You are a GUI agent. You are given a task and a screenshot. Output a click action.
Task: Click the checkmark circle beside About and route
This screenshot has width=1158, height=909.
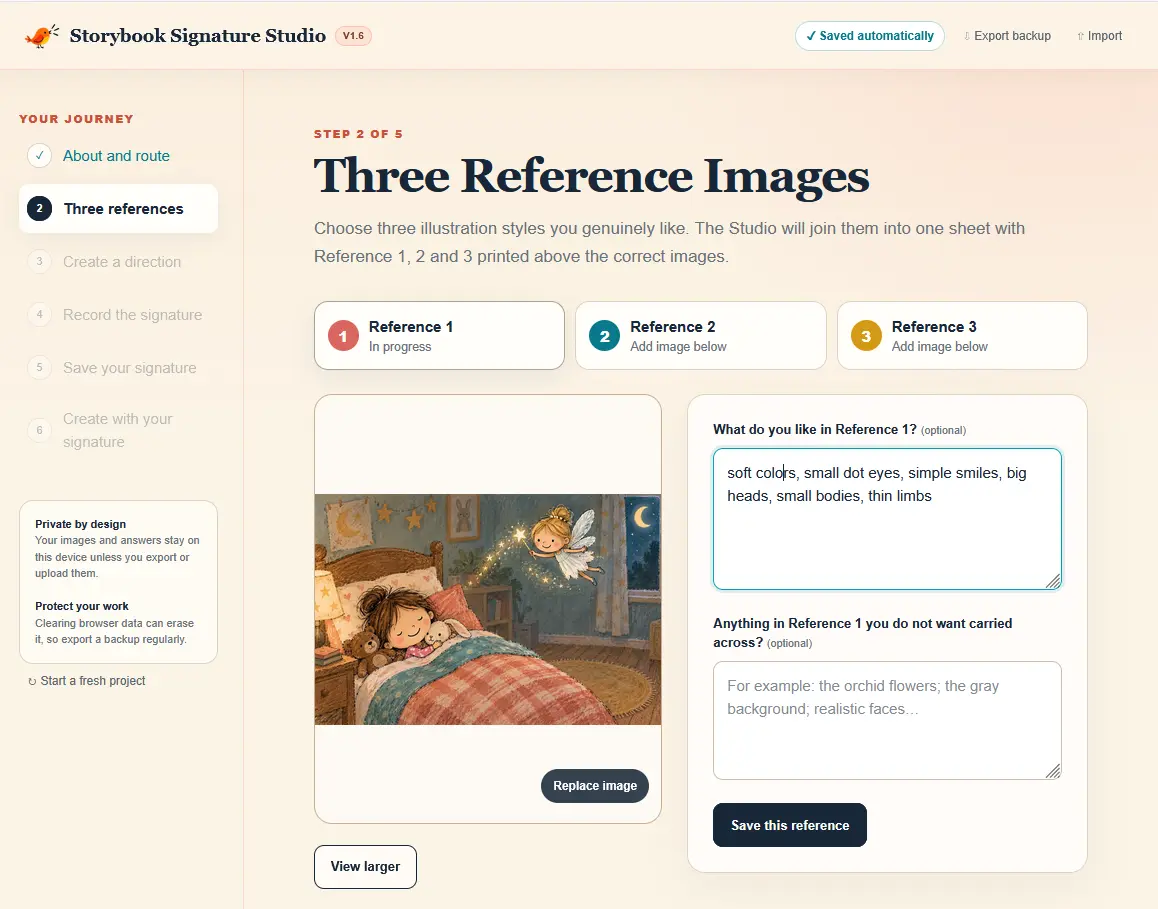tap(39, 156)
